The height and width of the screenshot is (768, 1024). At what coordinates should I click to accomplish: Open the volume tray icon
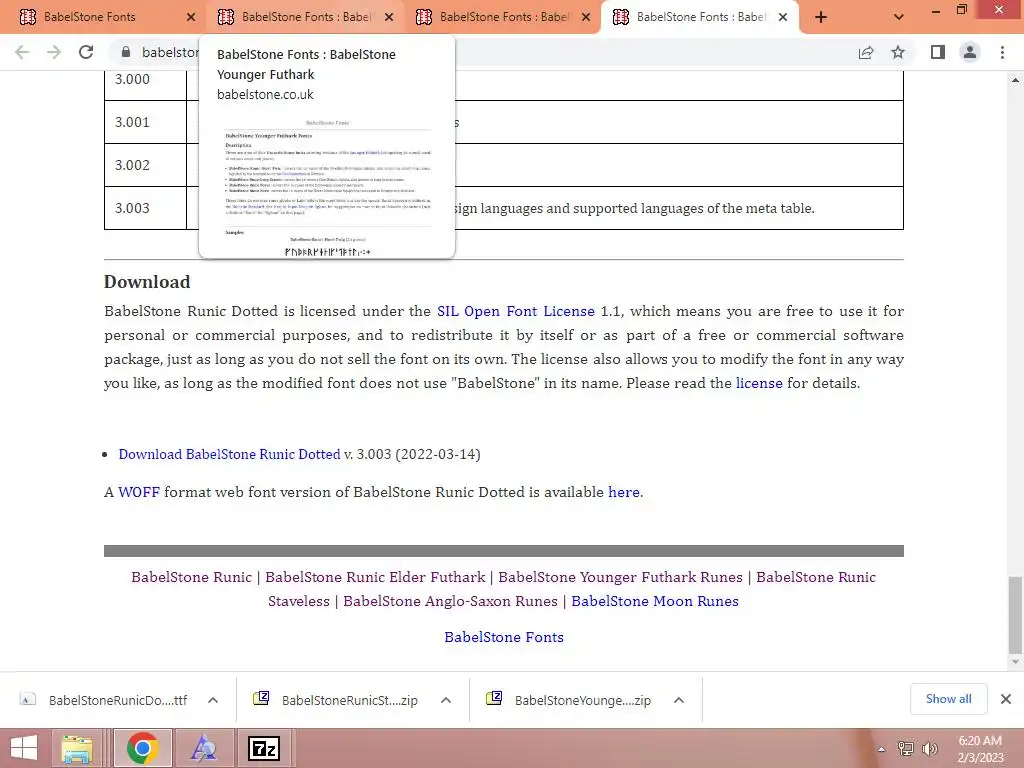click(x=930, y=749)
